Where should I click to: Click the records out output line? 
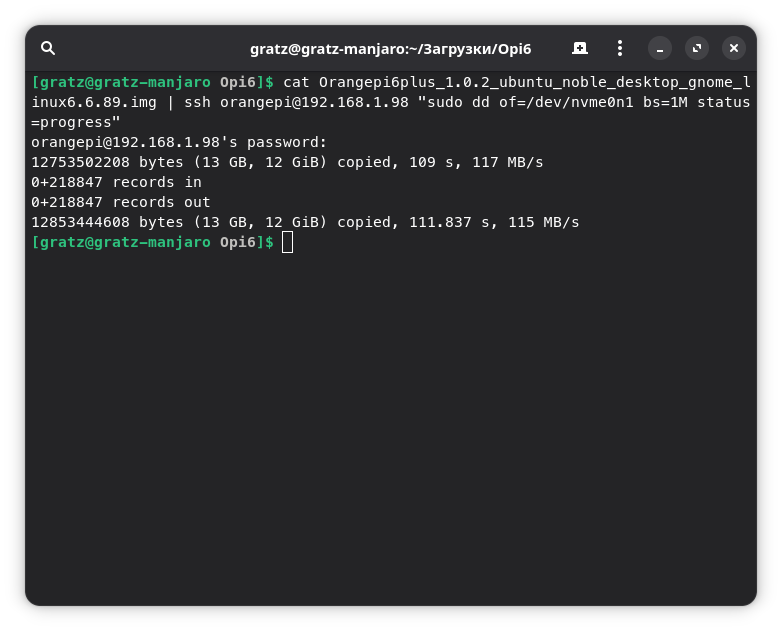click(x=121, y=202)
